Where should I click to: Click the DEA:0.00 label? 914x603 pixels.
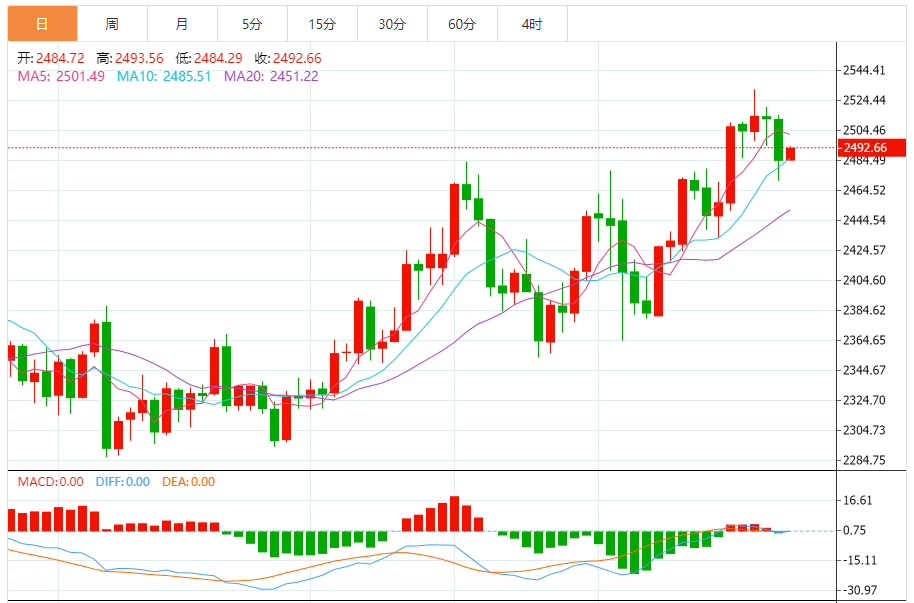pos(189,482)
